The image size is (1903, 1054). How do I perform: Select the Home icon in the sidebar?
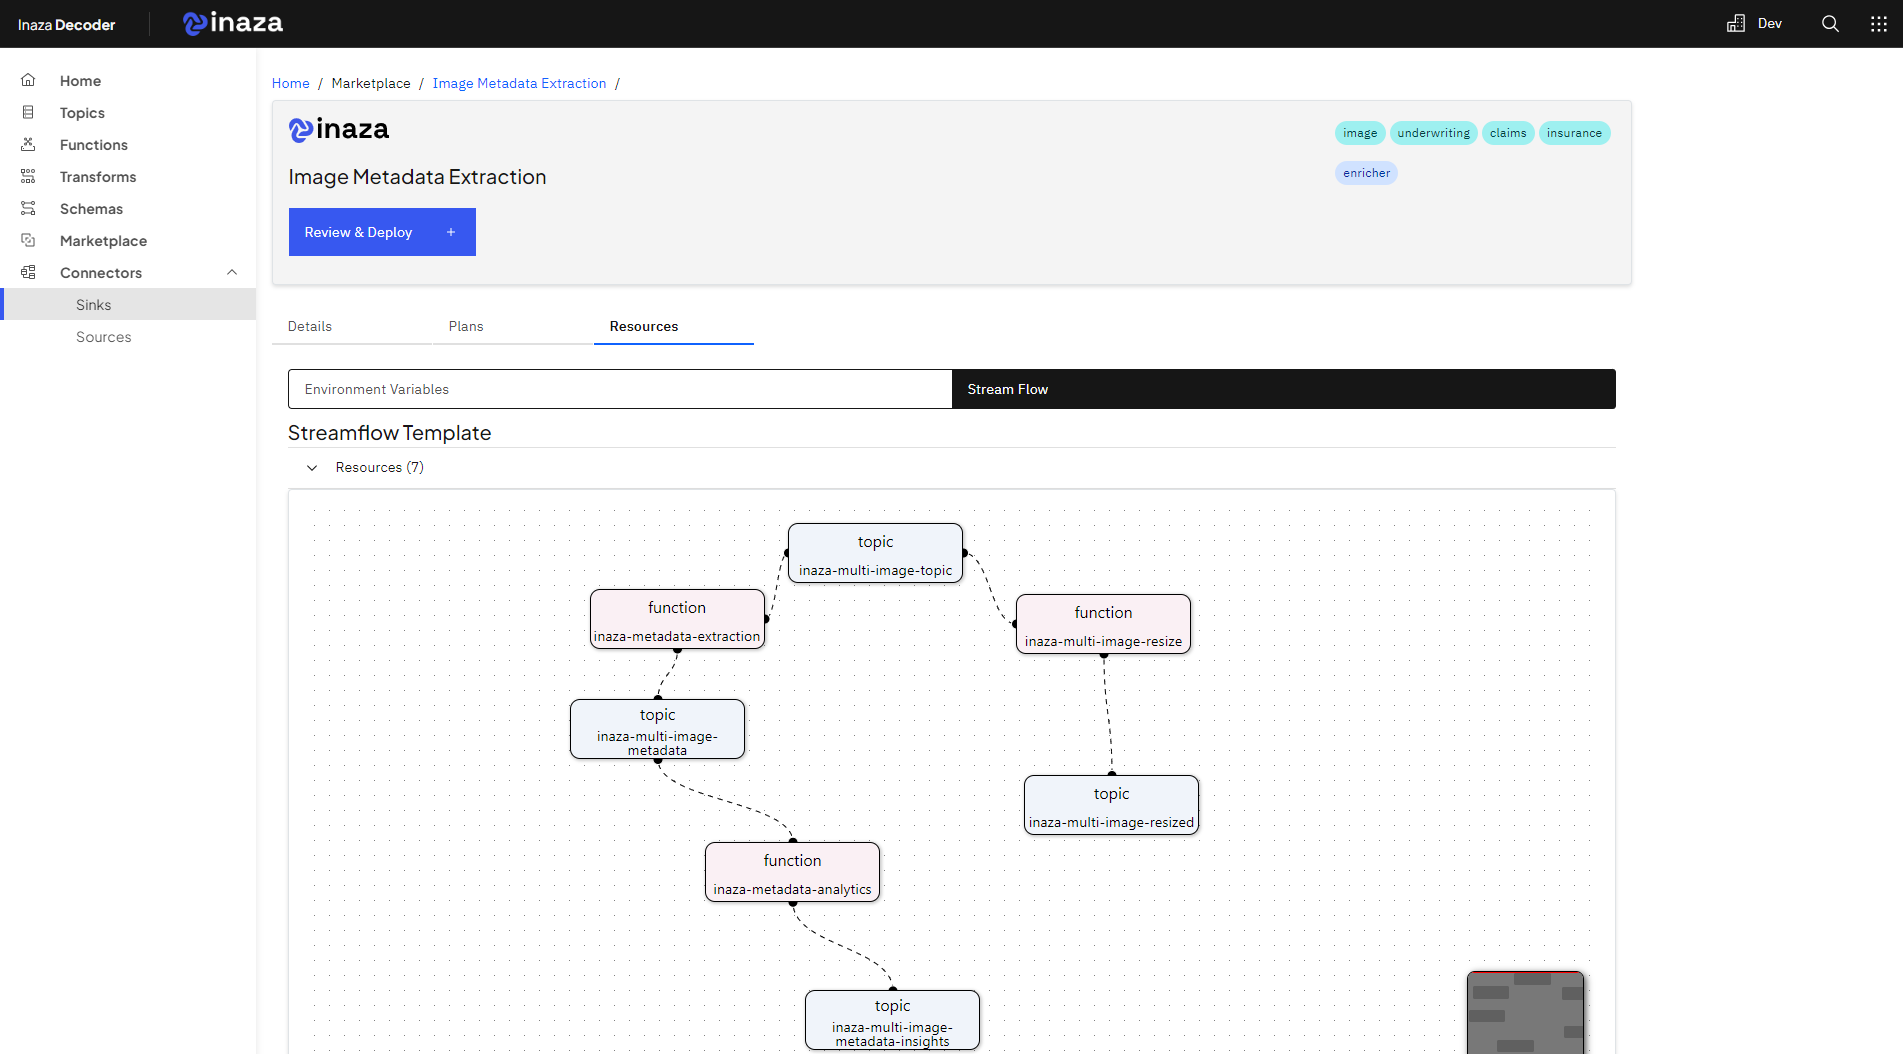point(28,80)
